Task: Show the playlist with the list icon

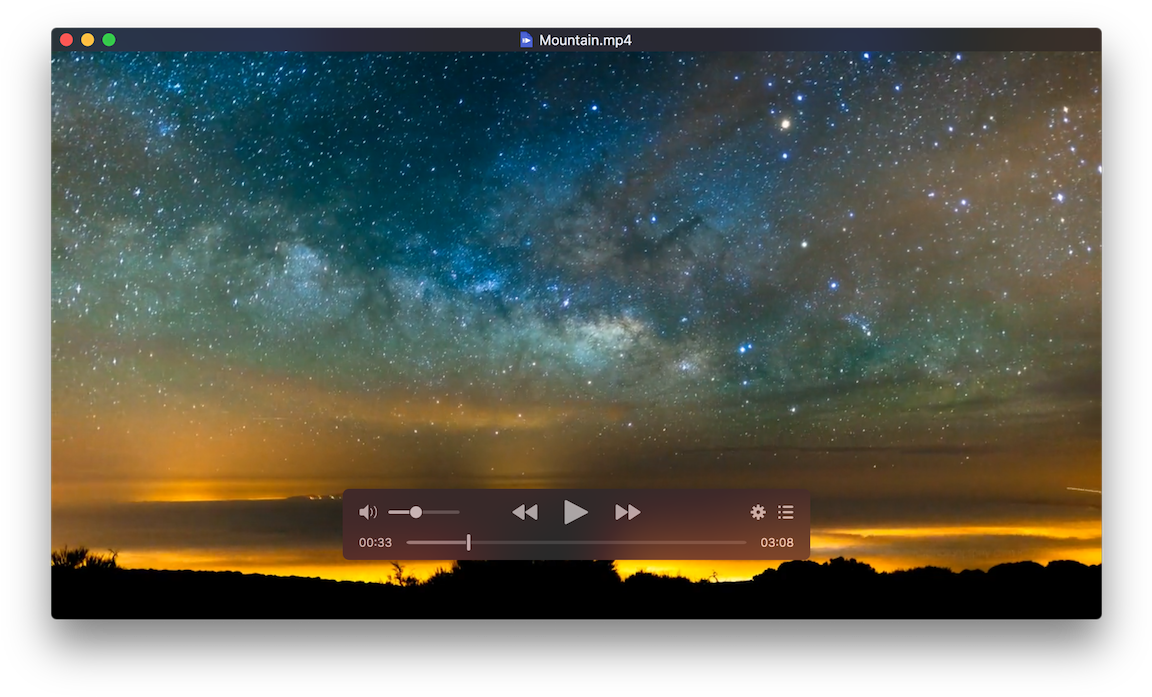Action: click(786, 512)
